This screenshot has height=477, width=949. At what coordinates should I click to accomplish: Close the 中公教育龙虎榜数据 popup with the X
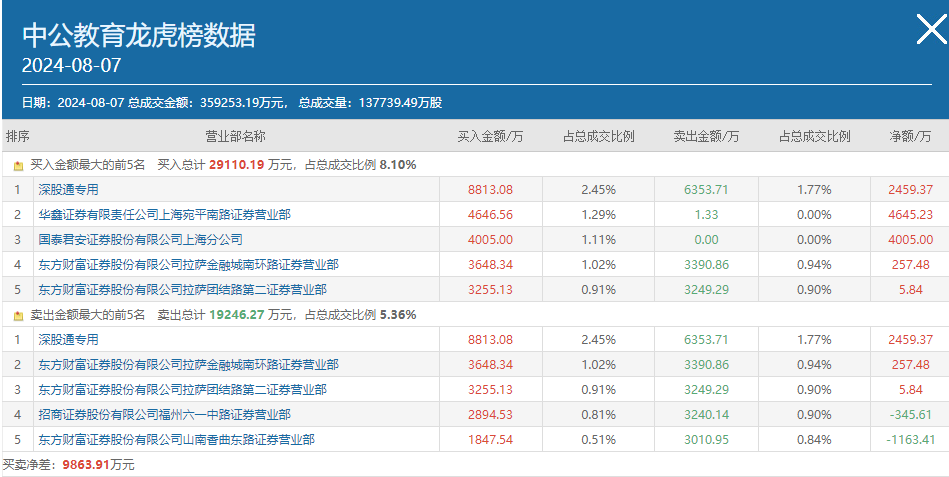coord(931,30)
